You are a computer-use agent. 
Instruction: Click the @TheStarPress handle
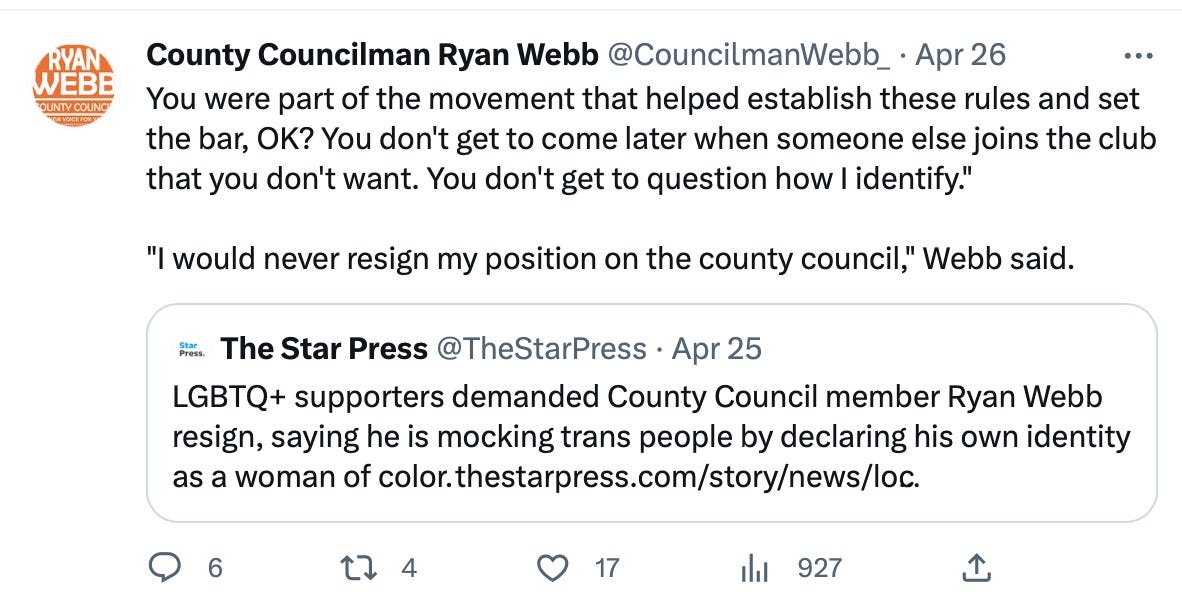541,348
